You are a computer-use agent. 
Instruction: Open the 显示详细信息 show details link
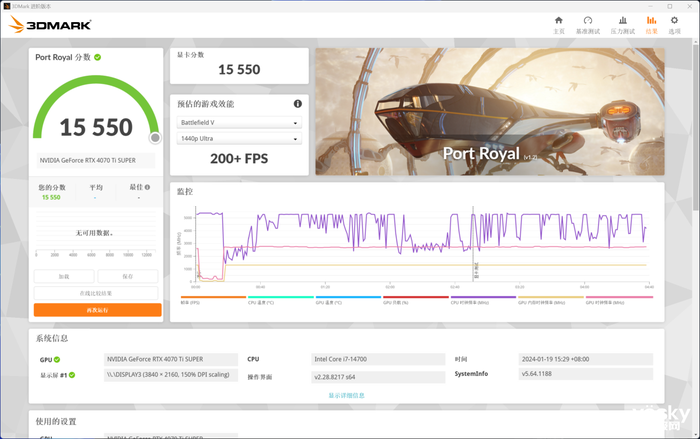click(346, 395)
